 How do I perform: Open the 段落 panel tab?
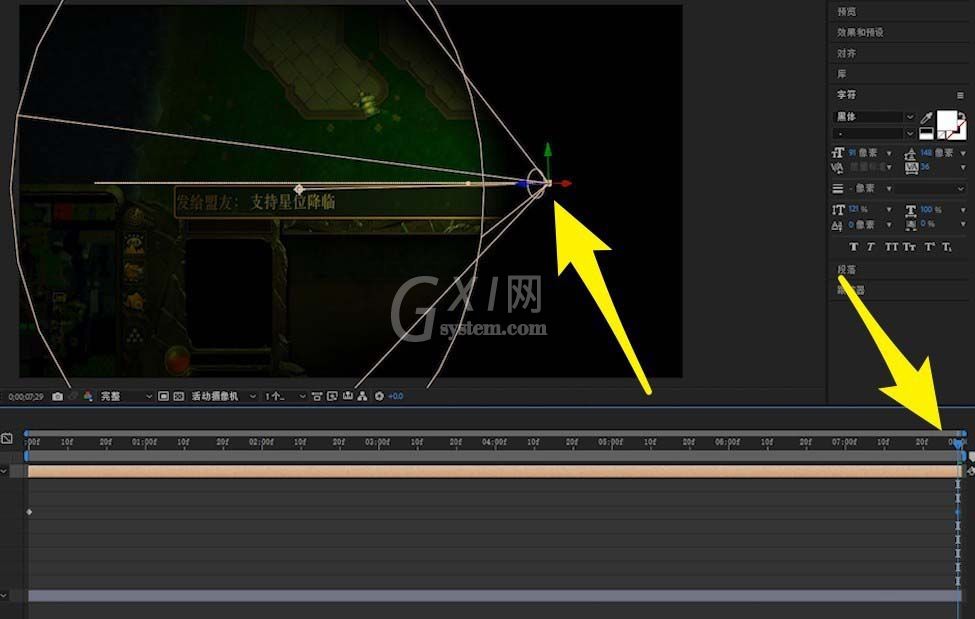(x=846, y=269)
